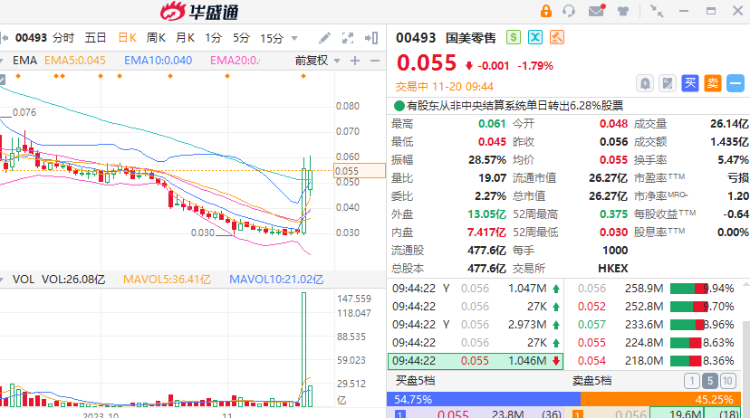
Task: Click the skin shirt icon
Action: pyautogui.click(x=623, y=11)
